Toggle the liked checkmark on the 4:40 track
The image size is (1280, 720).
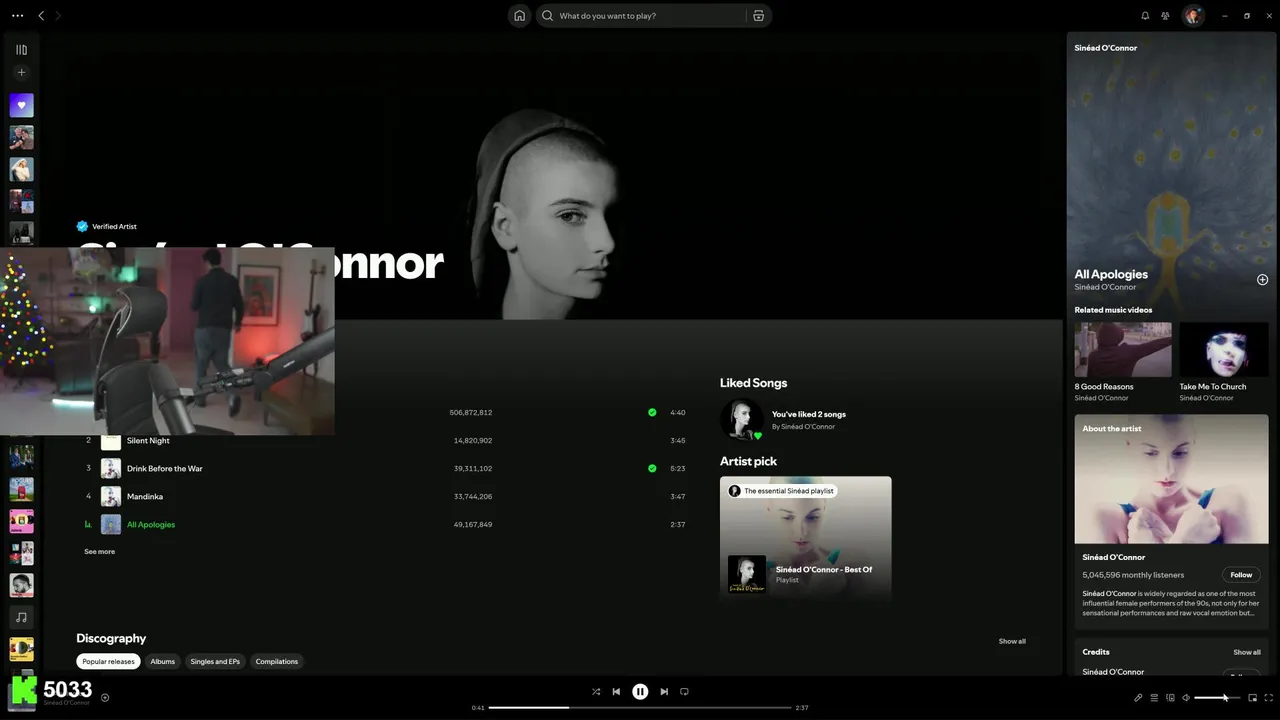coord(652,412)
